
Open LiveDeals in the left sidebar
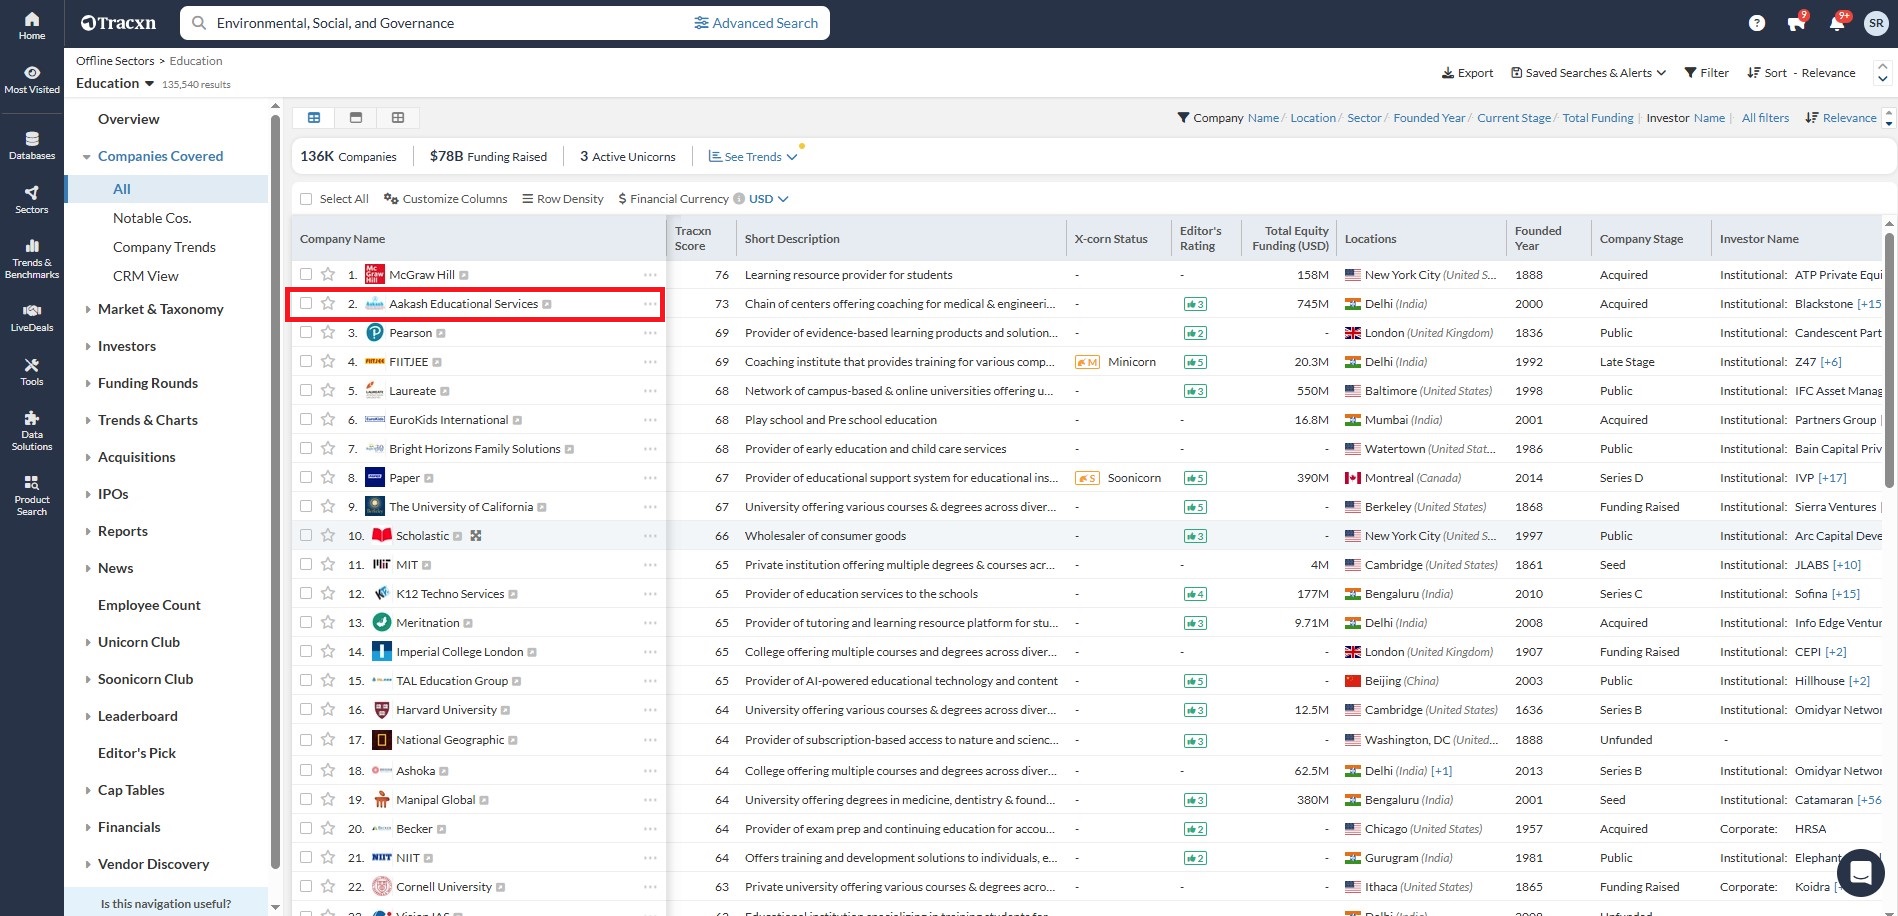tap(32, 317)
